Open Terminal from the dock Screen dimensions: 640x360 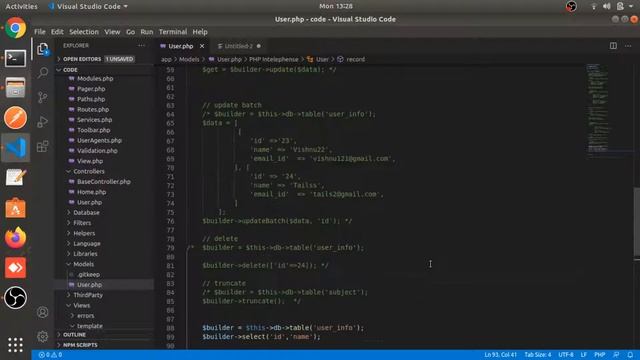tap(16, 58)
